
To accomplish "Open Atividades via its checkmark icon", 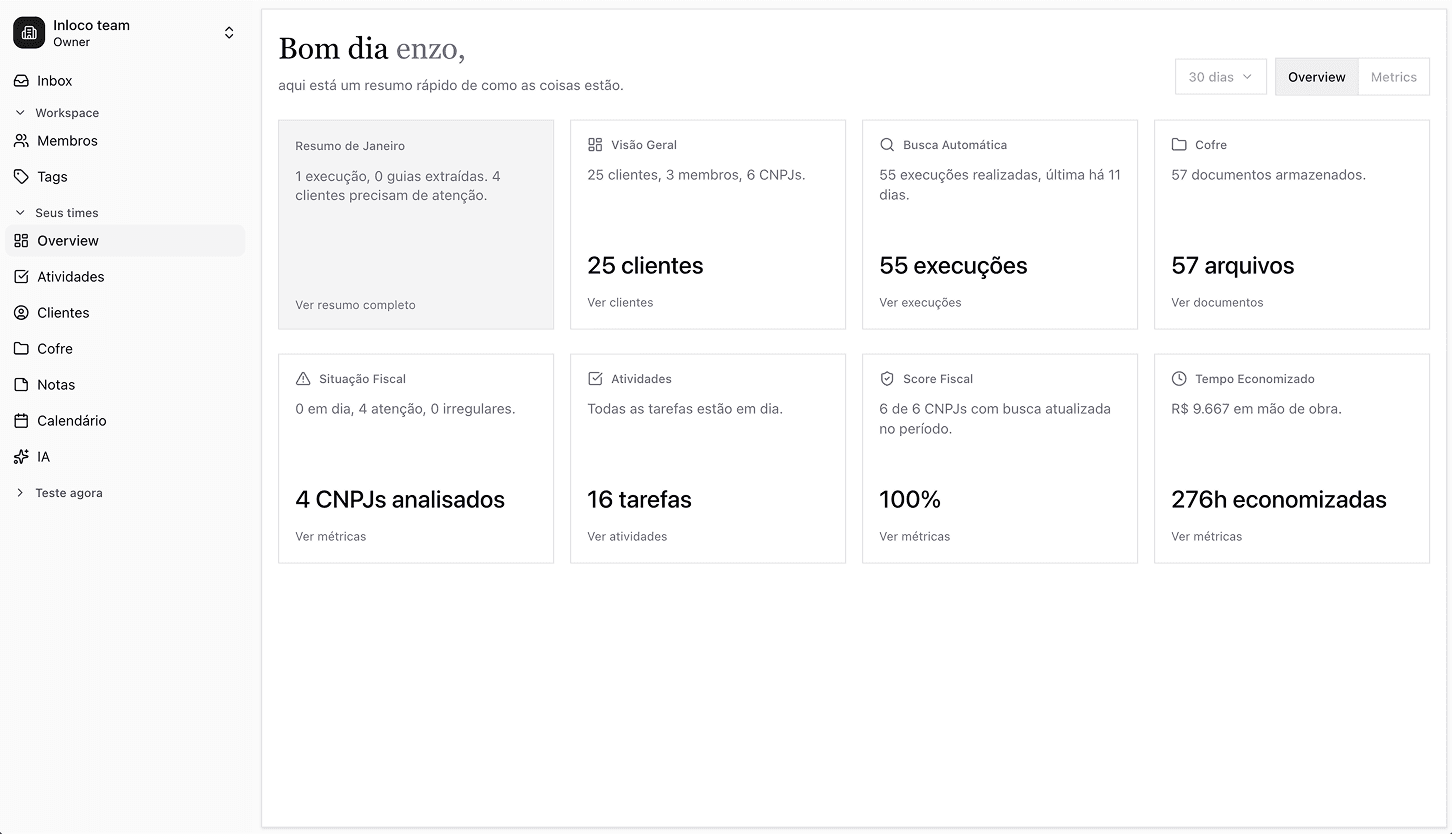I will point(21,276).
